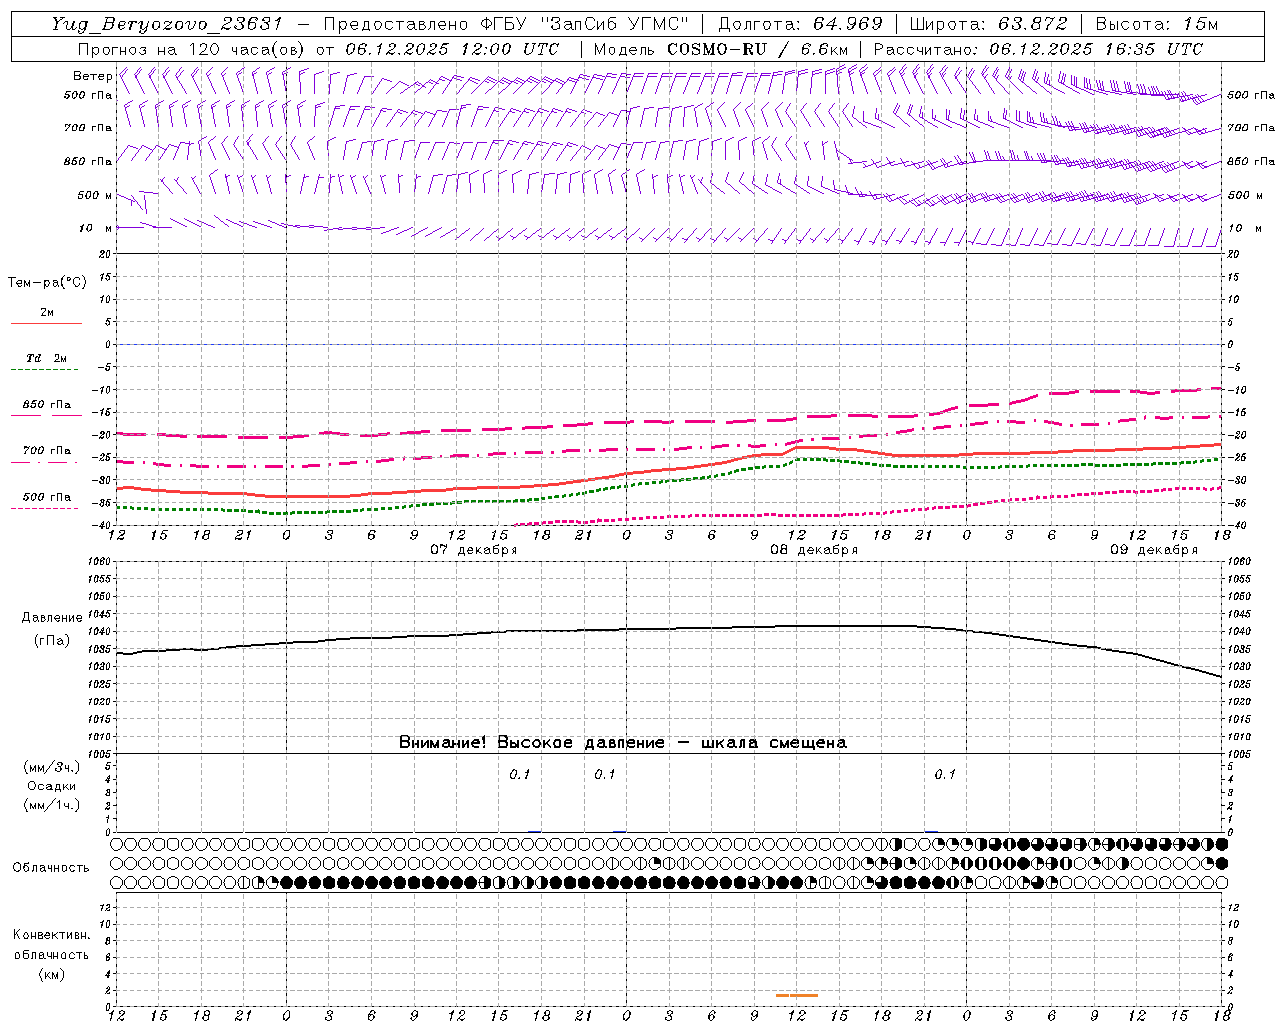Click the station name Yug_Beryozovo_23631
Image resolution: width=1280 pixels, height=1024 pixels.
click(x=167, y=24)
